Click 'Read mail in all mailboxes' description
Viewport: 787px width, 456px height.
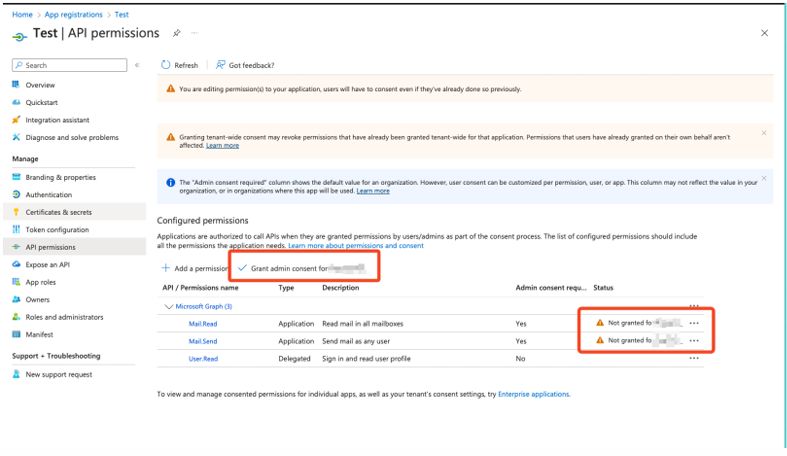(x=362, y=324)
